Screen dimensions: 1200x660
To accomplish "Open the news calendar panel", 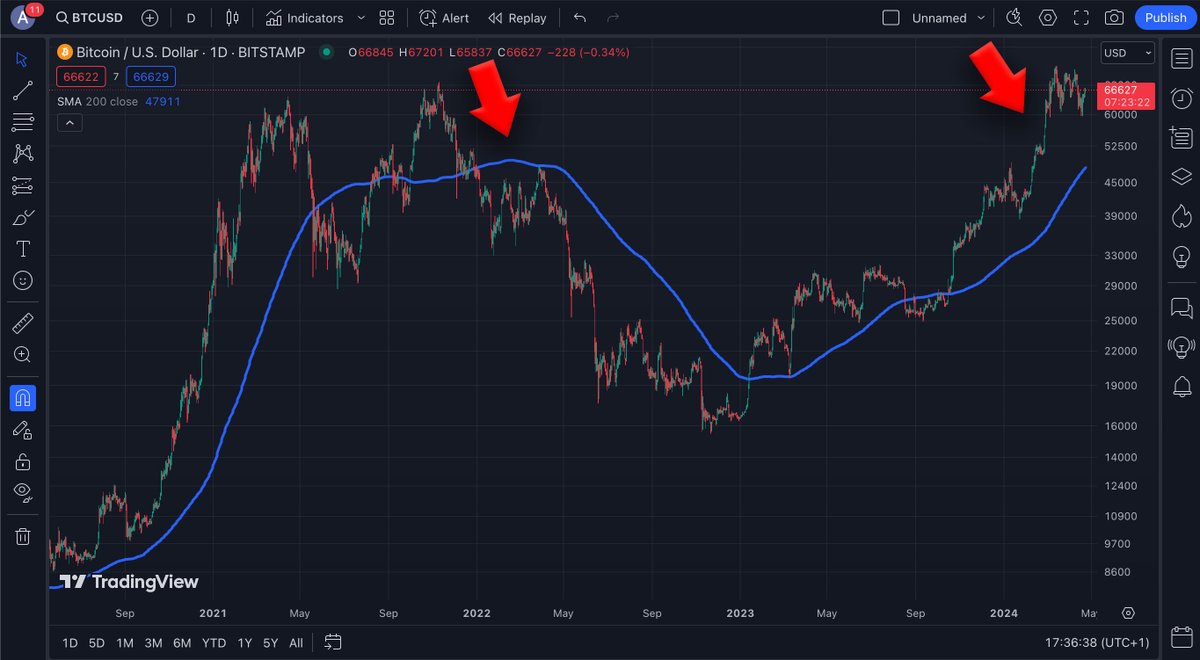I will [x=1181, y=138].
